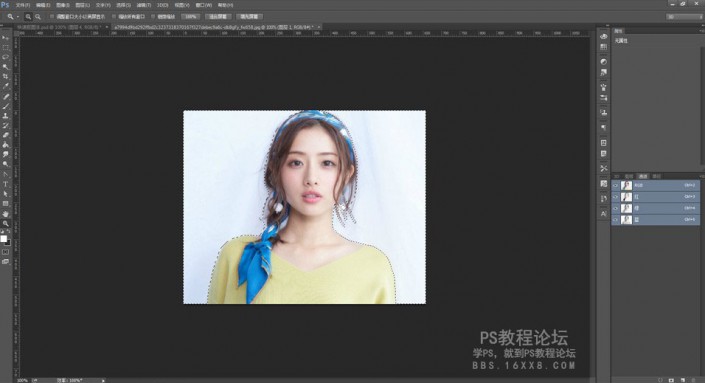The height and width of the screenshot is (383, 705).
Task: Delete current channel trash icon
Action: tap(693, 380)
